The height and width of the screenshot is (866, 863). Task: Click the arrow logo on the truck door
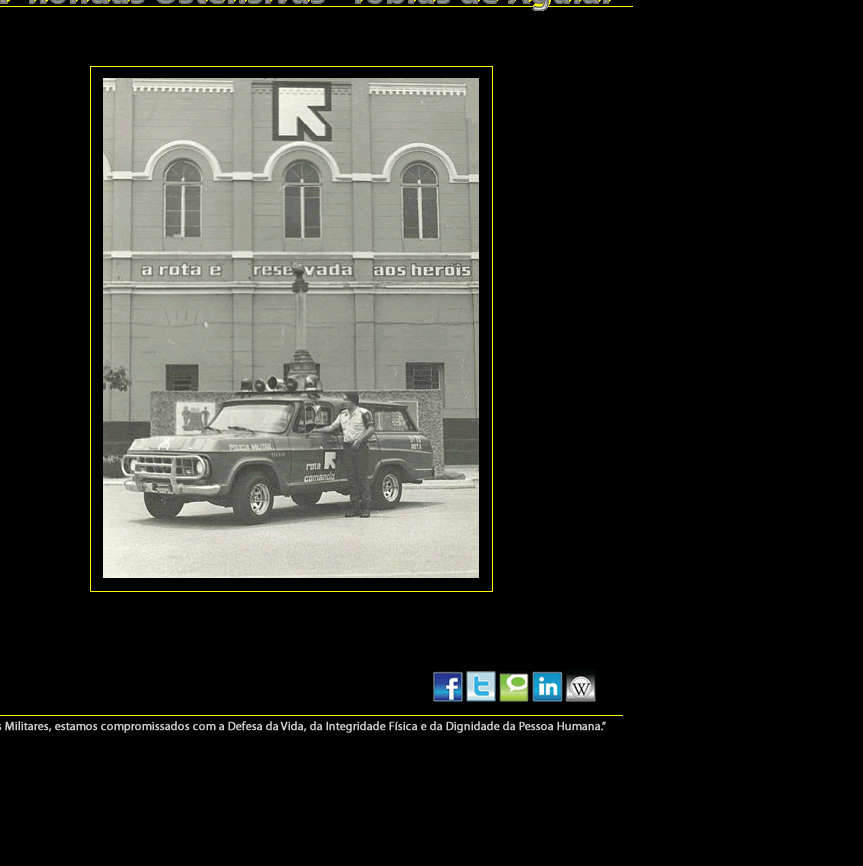(328, 460)
